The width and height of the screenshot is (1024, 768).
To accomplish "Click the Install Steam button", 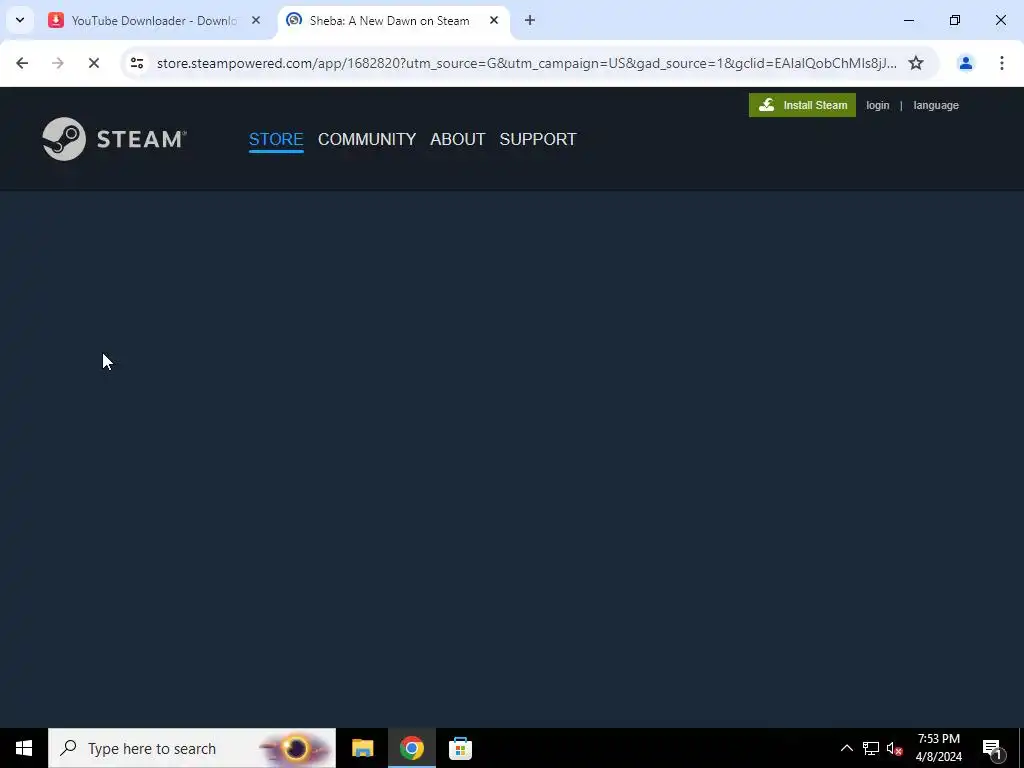I will (802, 105).
